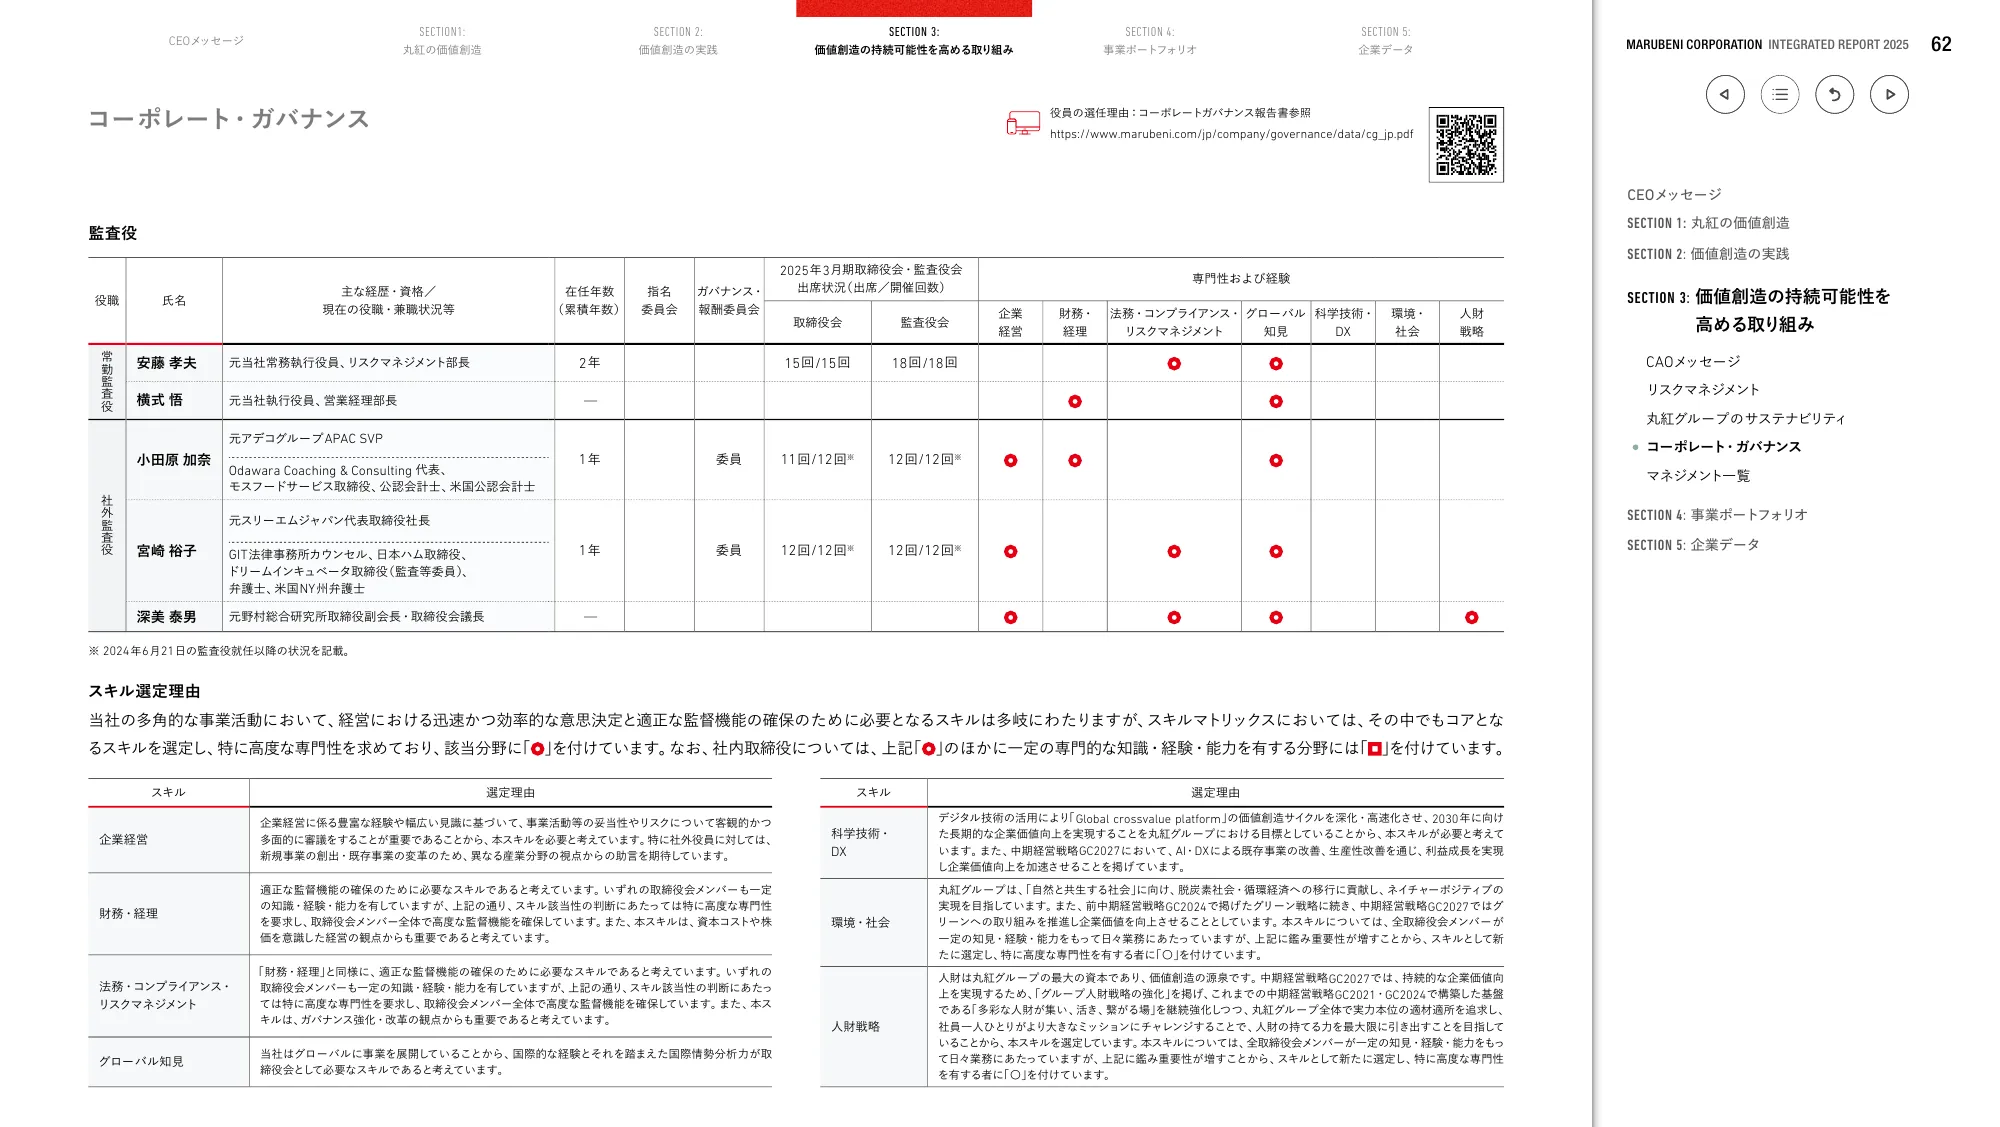
Task: Select リスクマネジメント from the sidebar menu
Action: [1704, 390]
